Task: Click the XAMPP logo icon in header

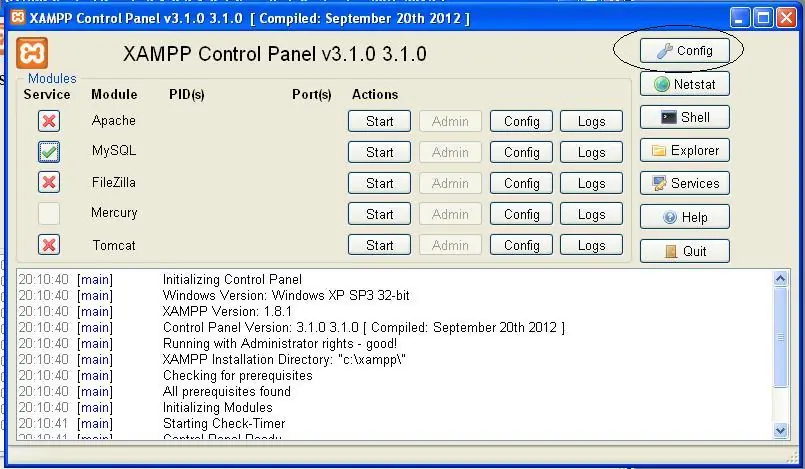Action: tap(32, 53)
